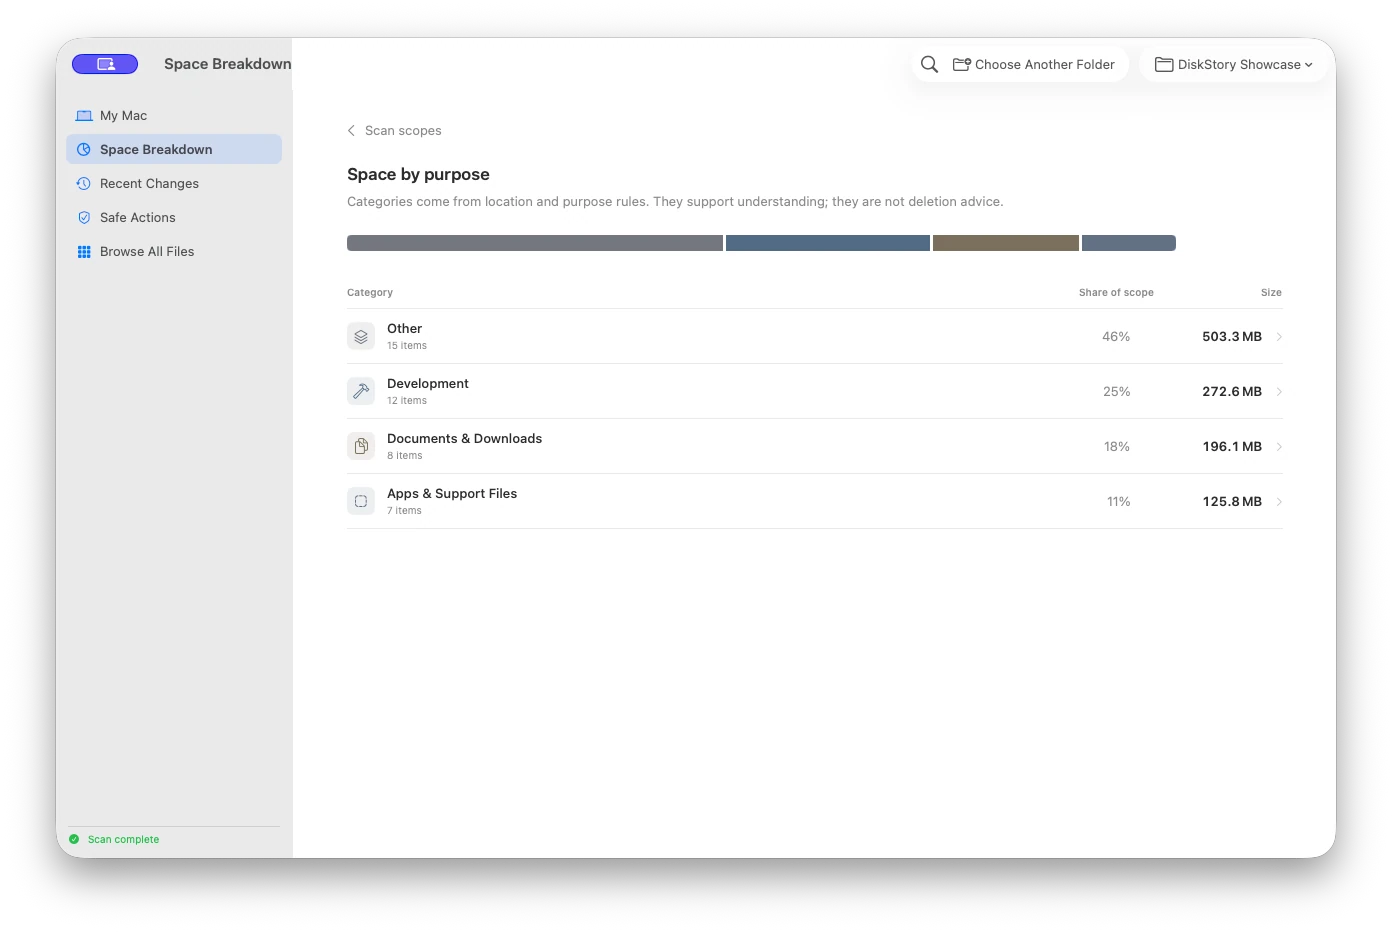
Task: Expand the Apps & Support Files chevron
Action: tap(1279, 502)
